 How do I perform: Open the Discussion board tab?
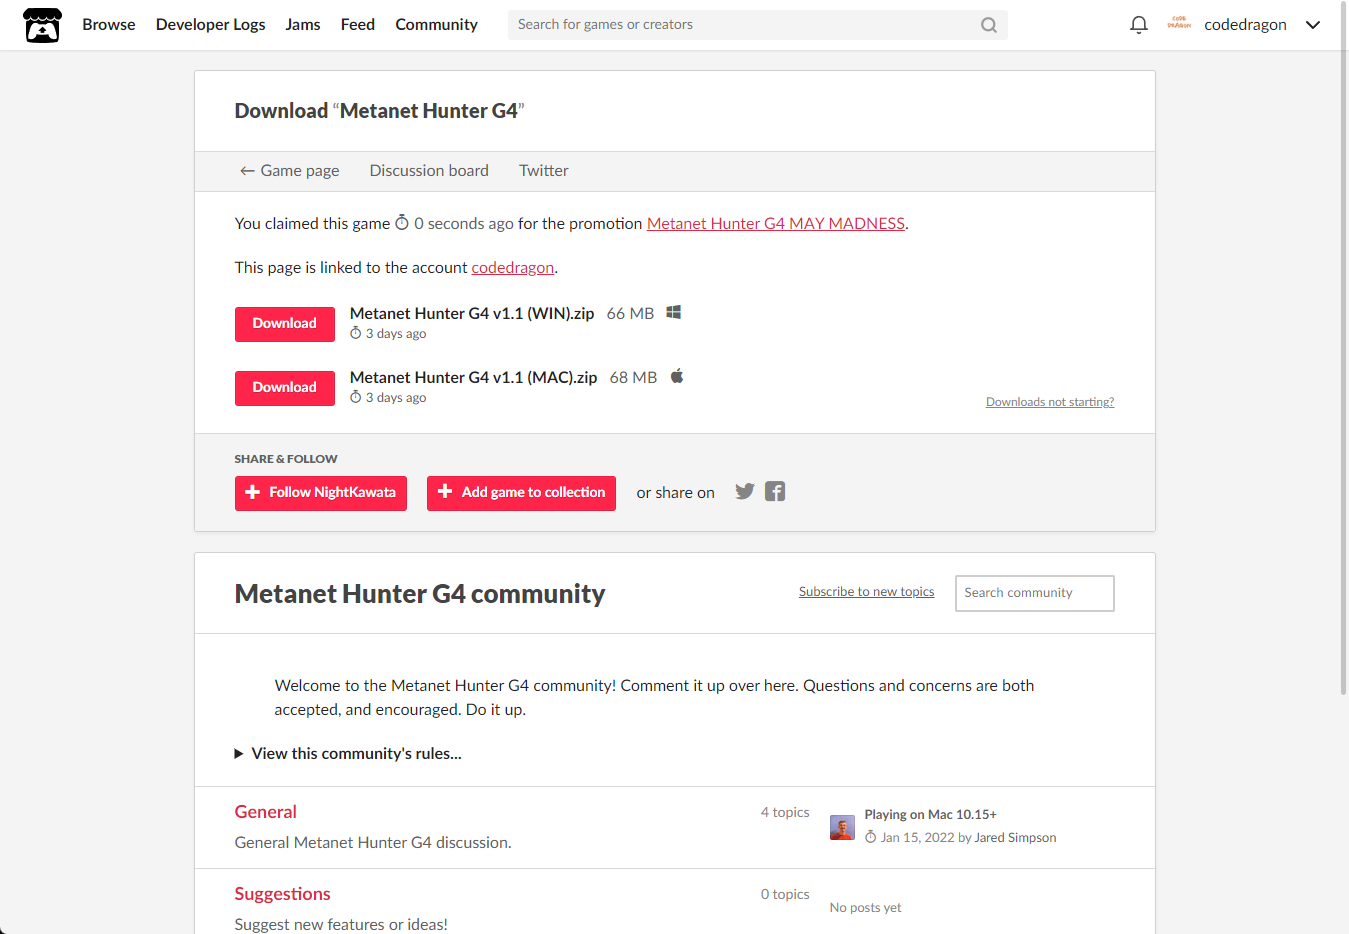coord(429,171)
